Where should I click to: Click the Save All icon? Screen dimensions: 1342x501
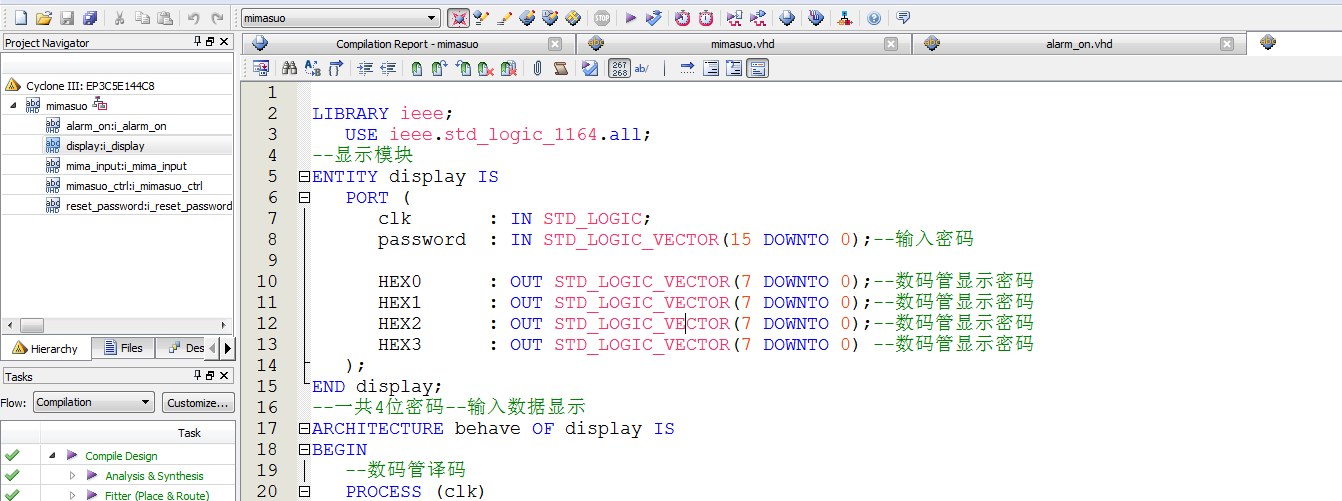pyautogui.click(x=90, y=18)
